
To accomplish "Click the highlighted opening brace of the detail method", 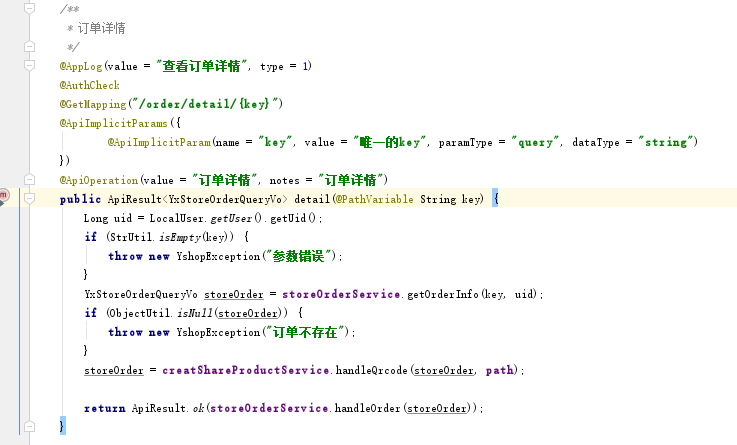I will tap(495, 198).
